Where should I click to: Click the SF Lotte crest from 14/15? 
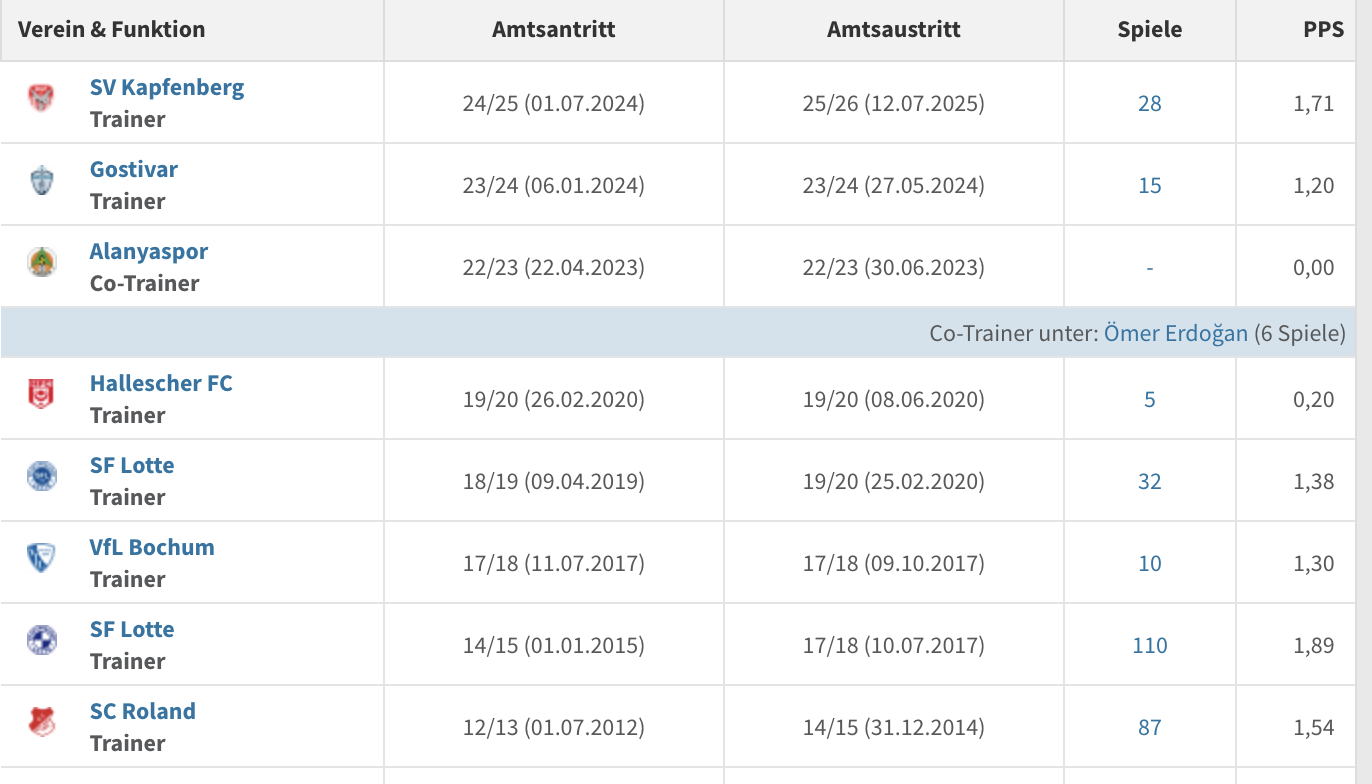pyautogui.click(x=41, y=640)
